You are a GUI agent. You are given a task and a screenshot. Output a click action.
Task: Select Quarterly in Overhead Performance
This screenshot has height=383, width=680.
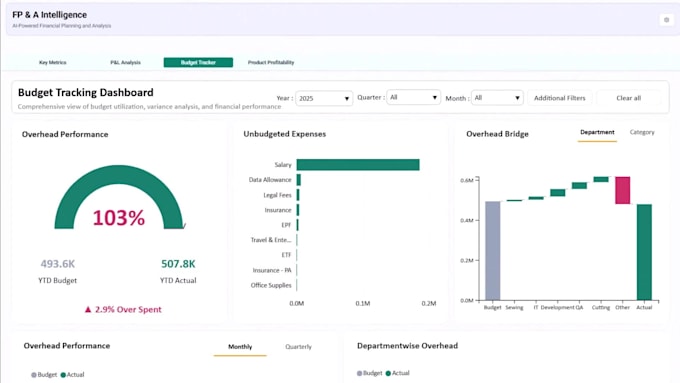[298, 347]
